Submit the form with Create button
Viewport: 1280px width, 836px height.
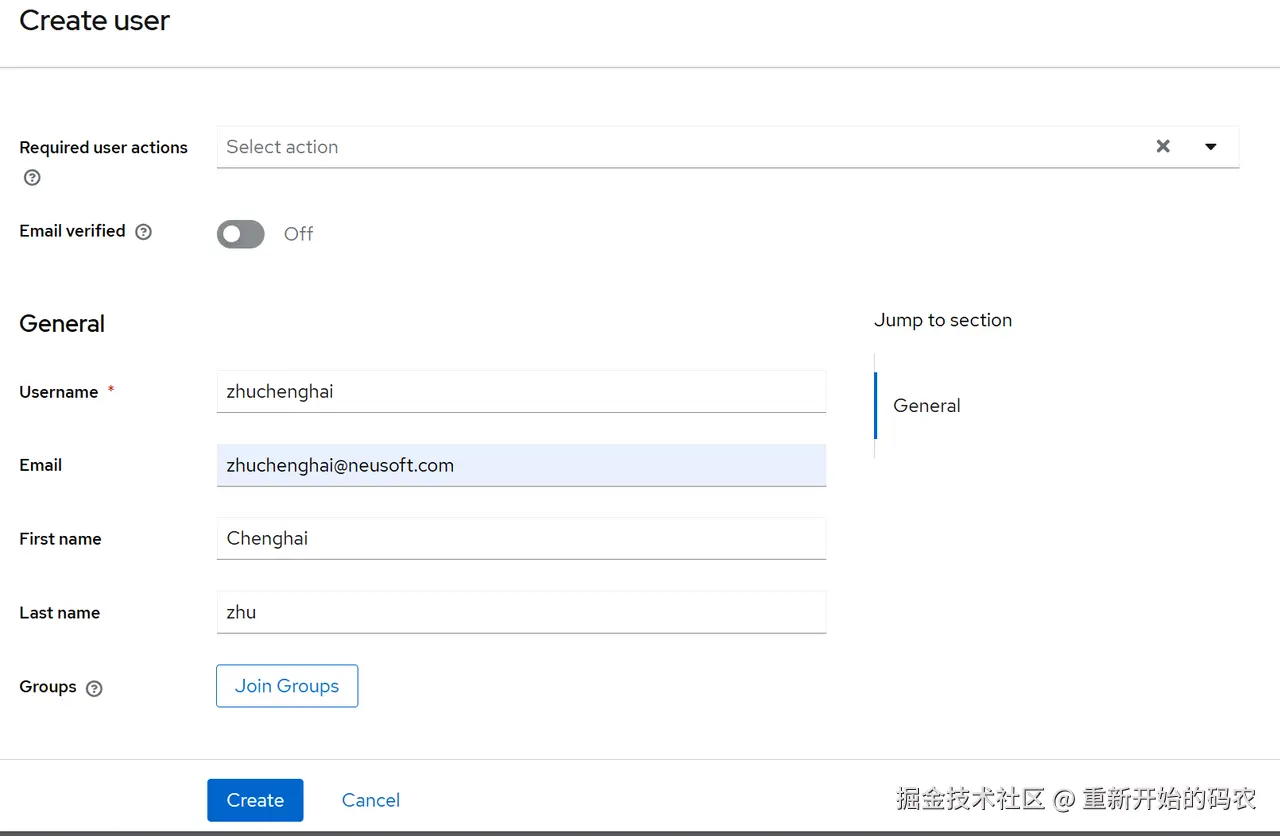click(x=255, y=800)
